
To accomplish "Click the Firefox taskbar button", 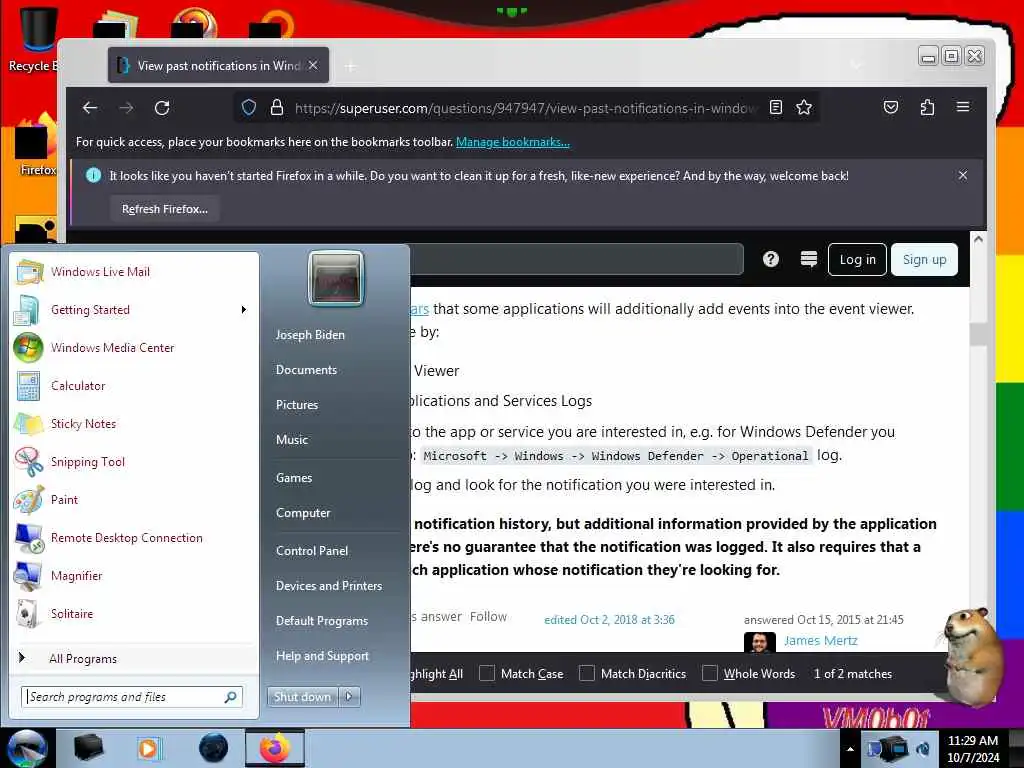I will [275, 748].
